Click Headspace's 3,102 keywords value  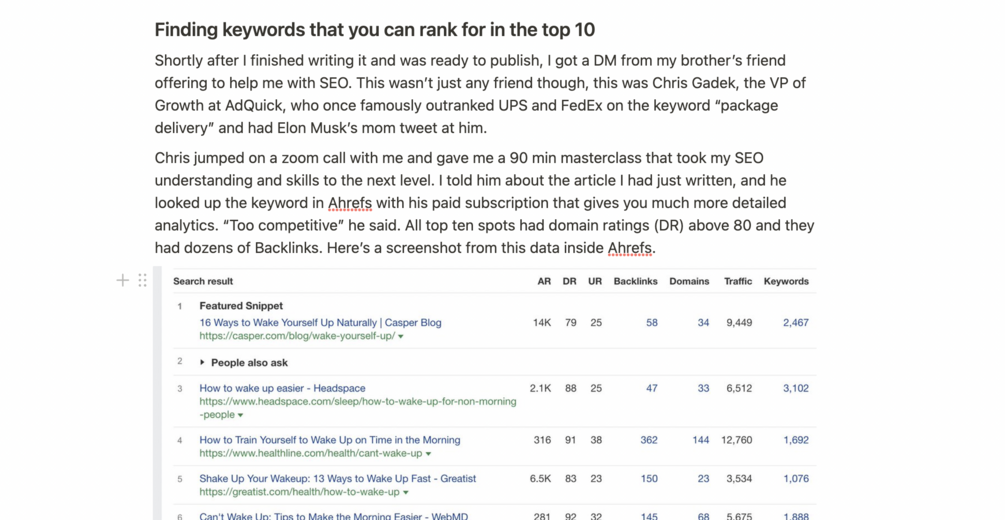795,388
